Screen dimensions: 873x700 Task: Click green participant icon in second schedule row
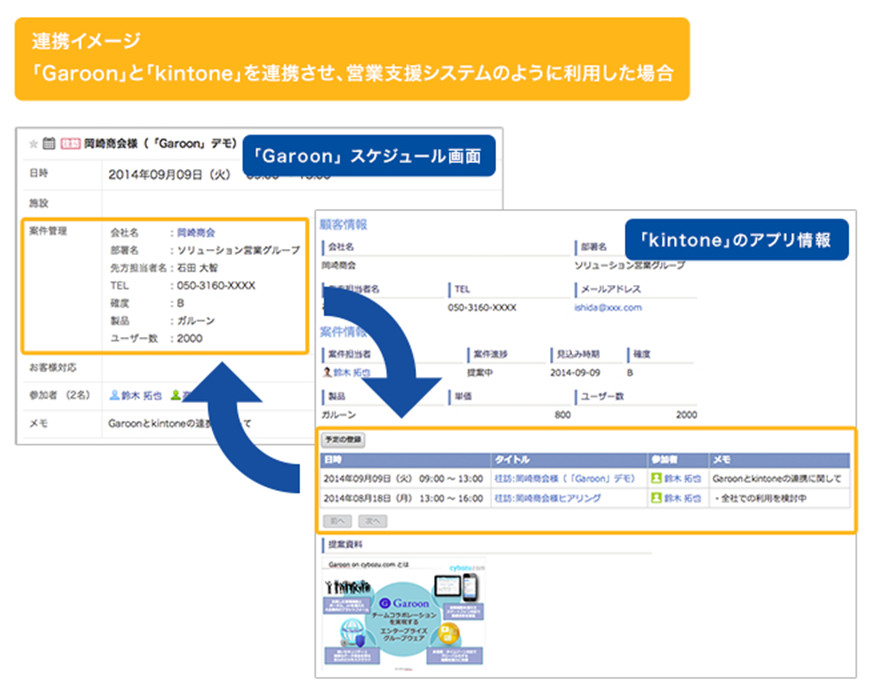[x=656, y=497]
